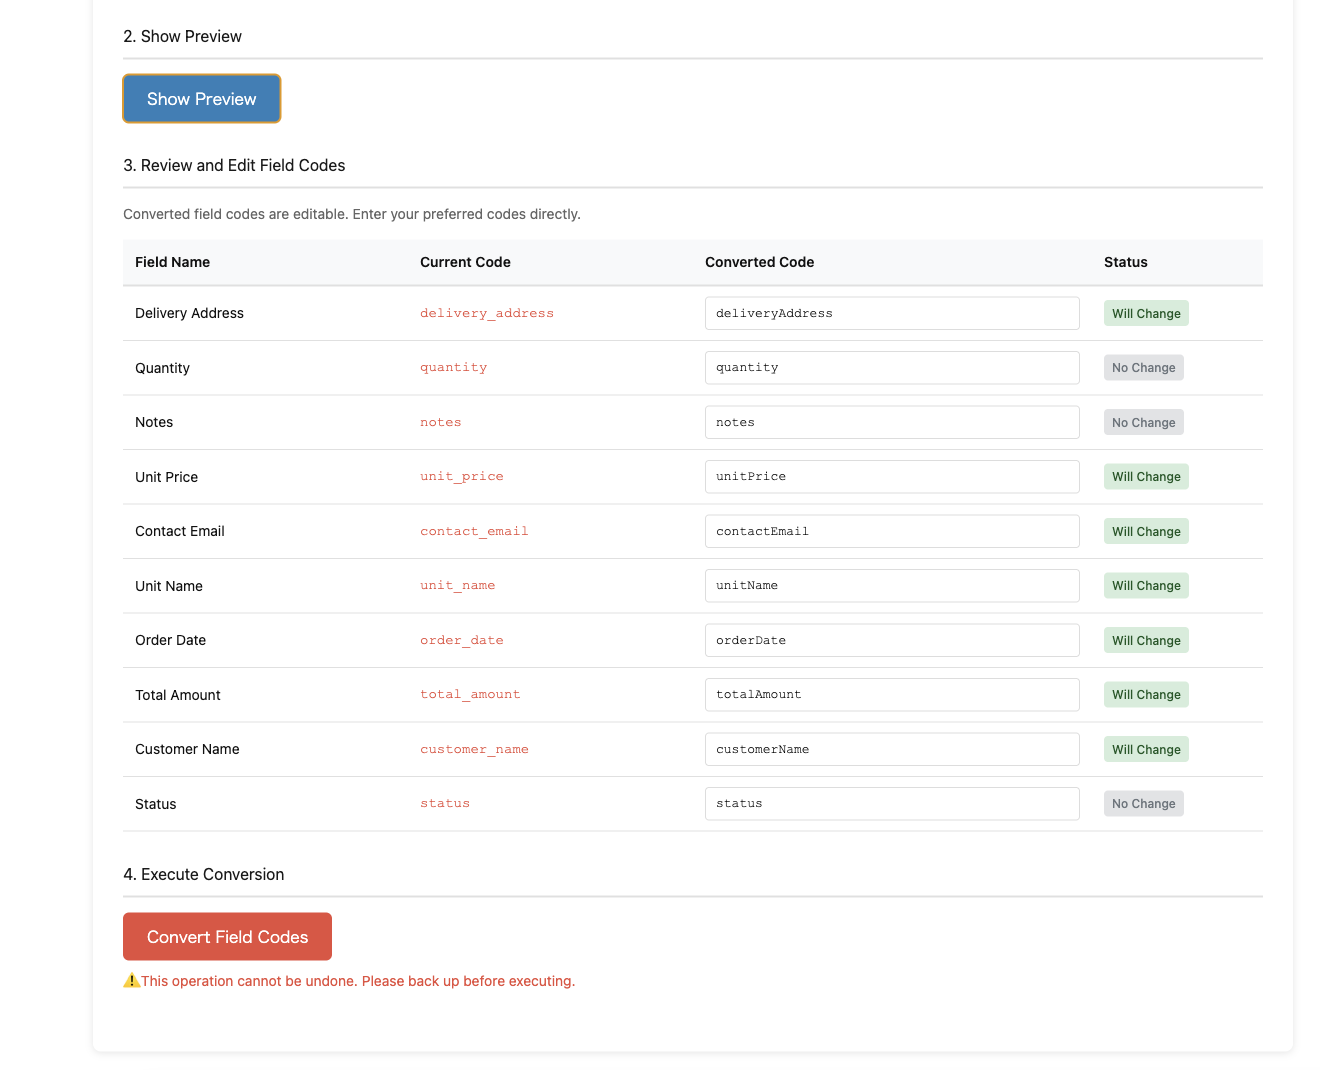Edit the quantity converted code field
This screenshot has height=1070, width=1320.
pyautogui.click(x=892, y=368)
